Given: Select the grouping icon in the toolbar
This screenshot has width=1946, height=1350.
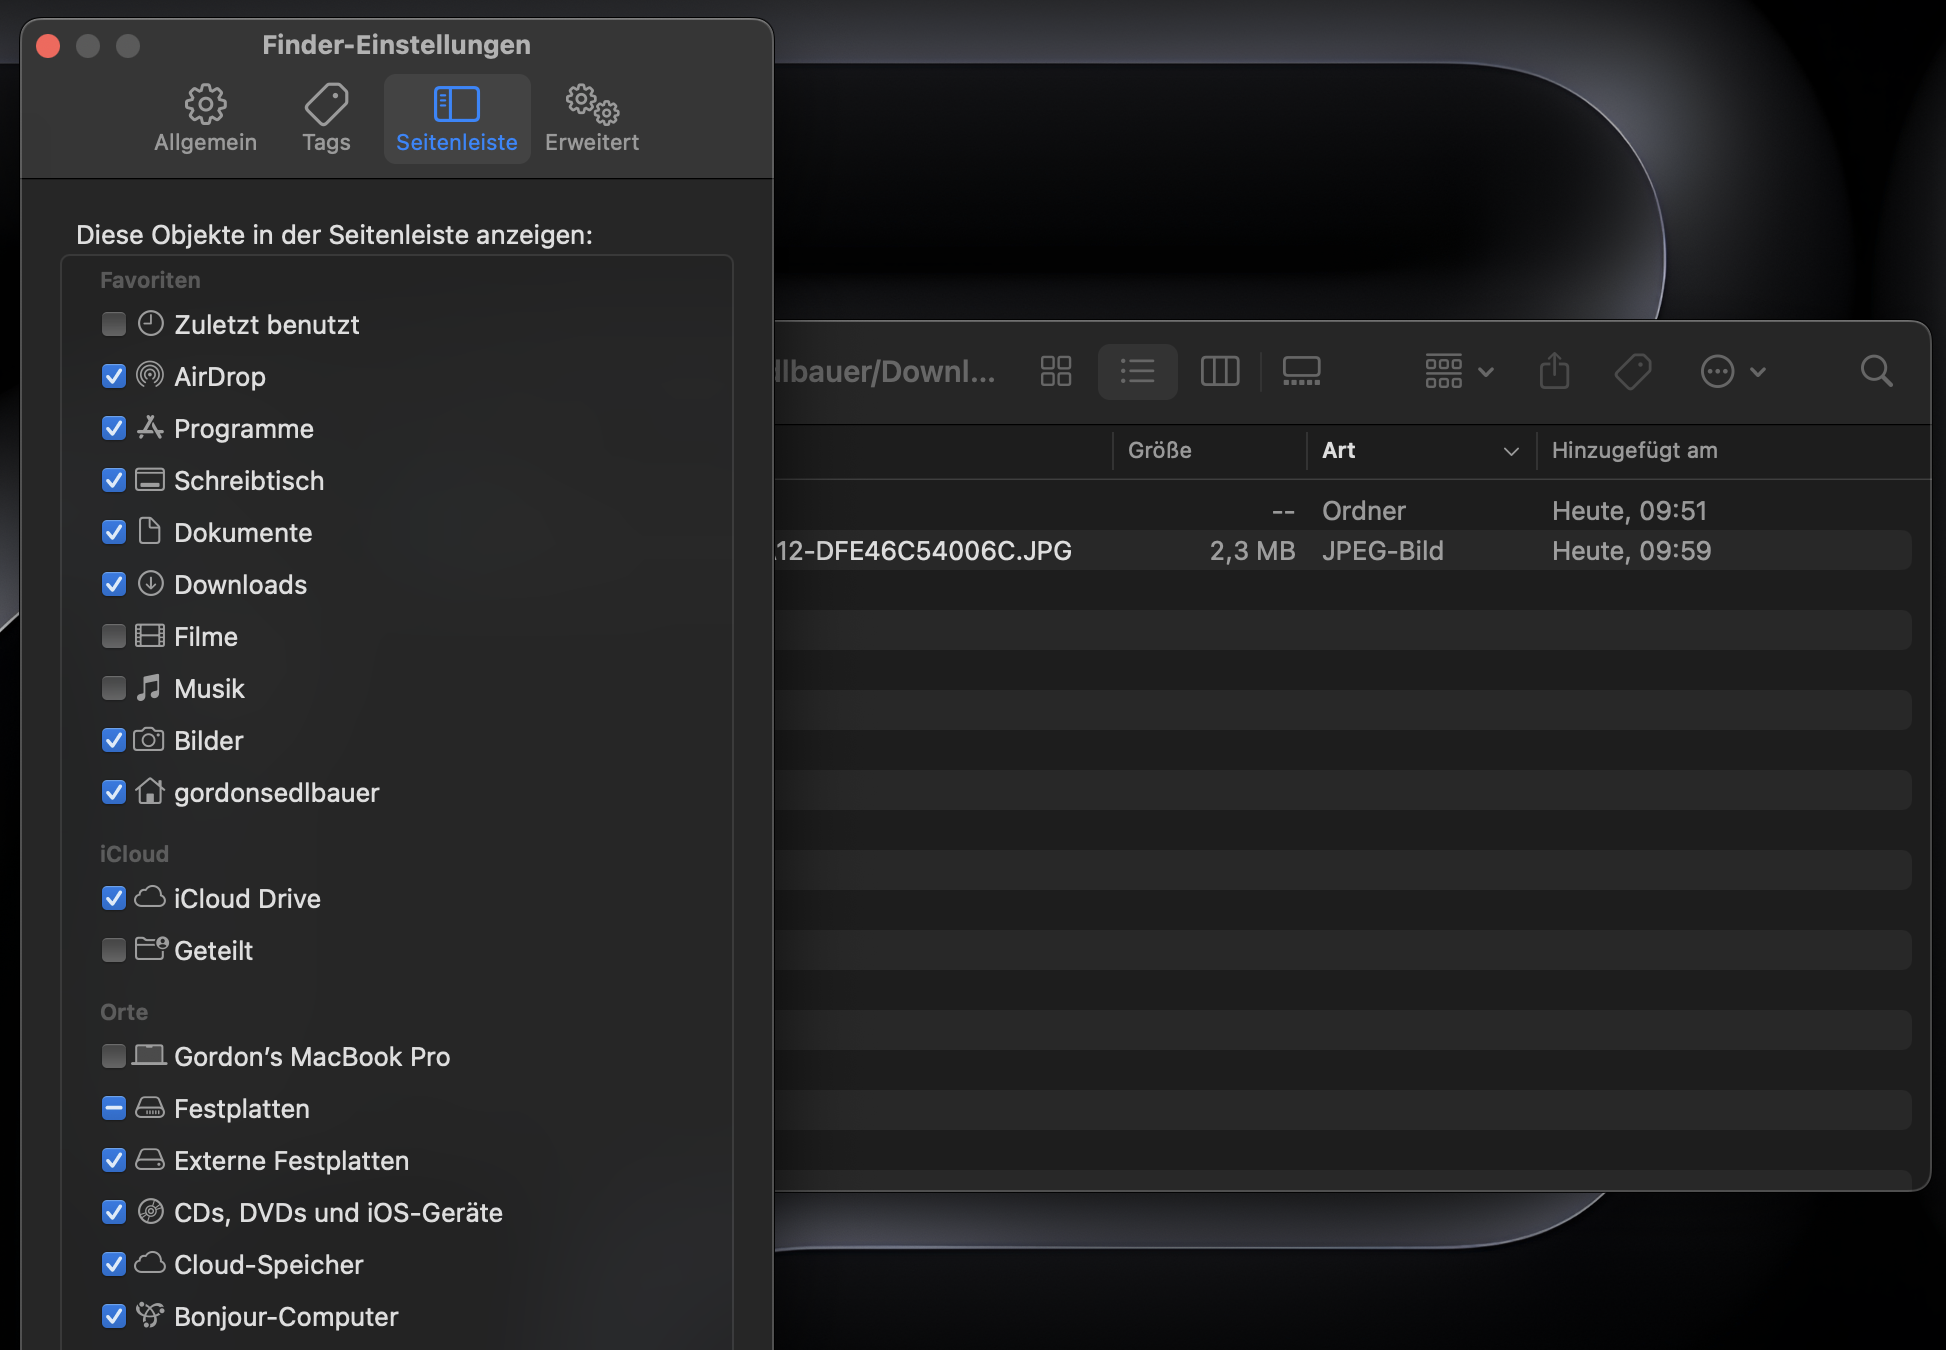Looking at the screenshot, I should 1443,371.
